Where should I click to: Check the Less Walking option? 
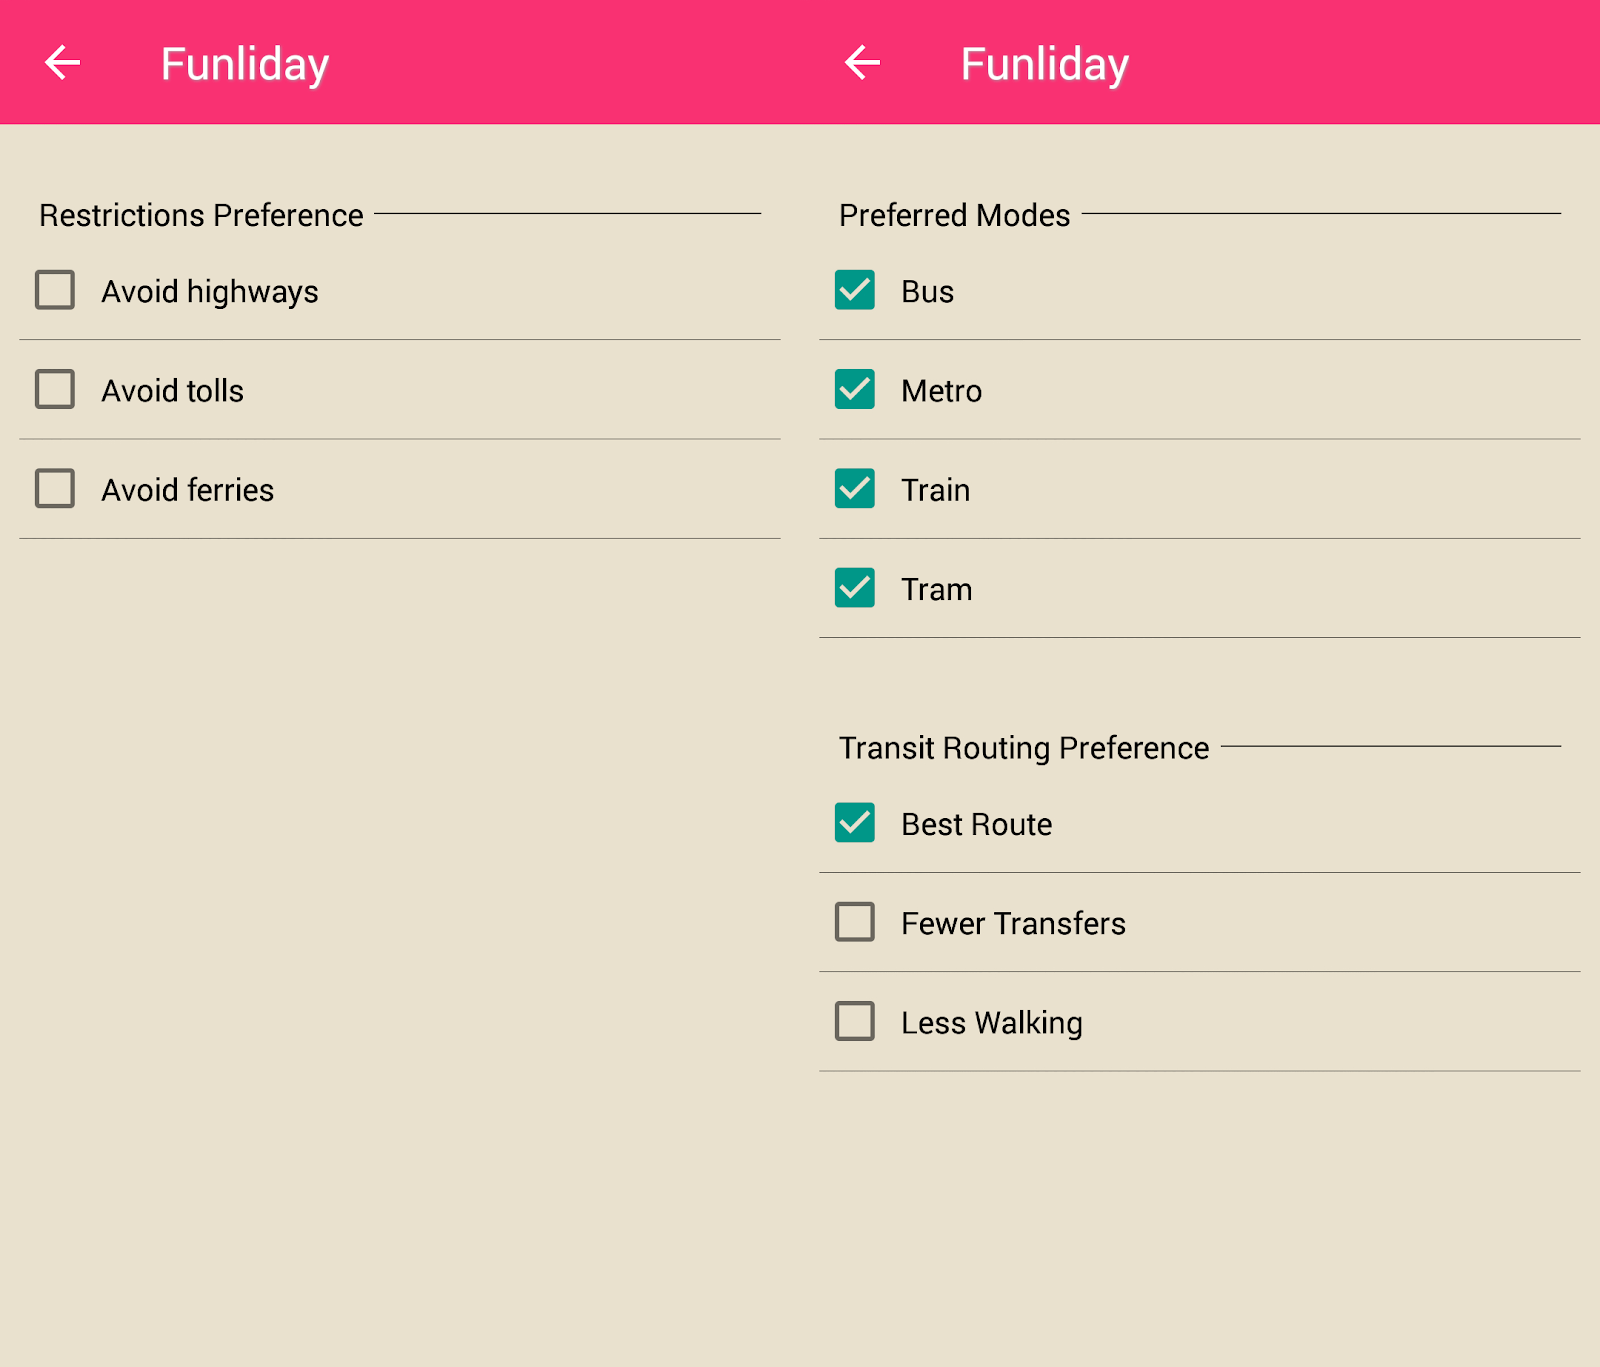click(x=855, y=1021)
